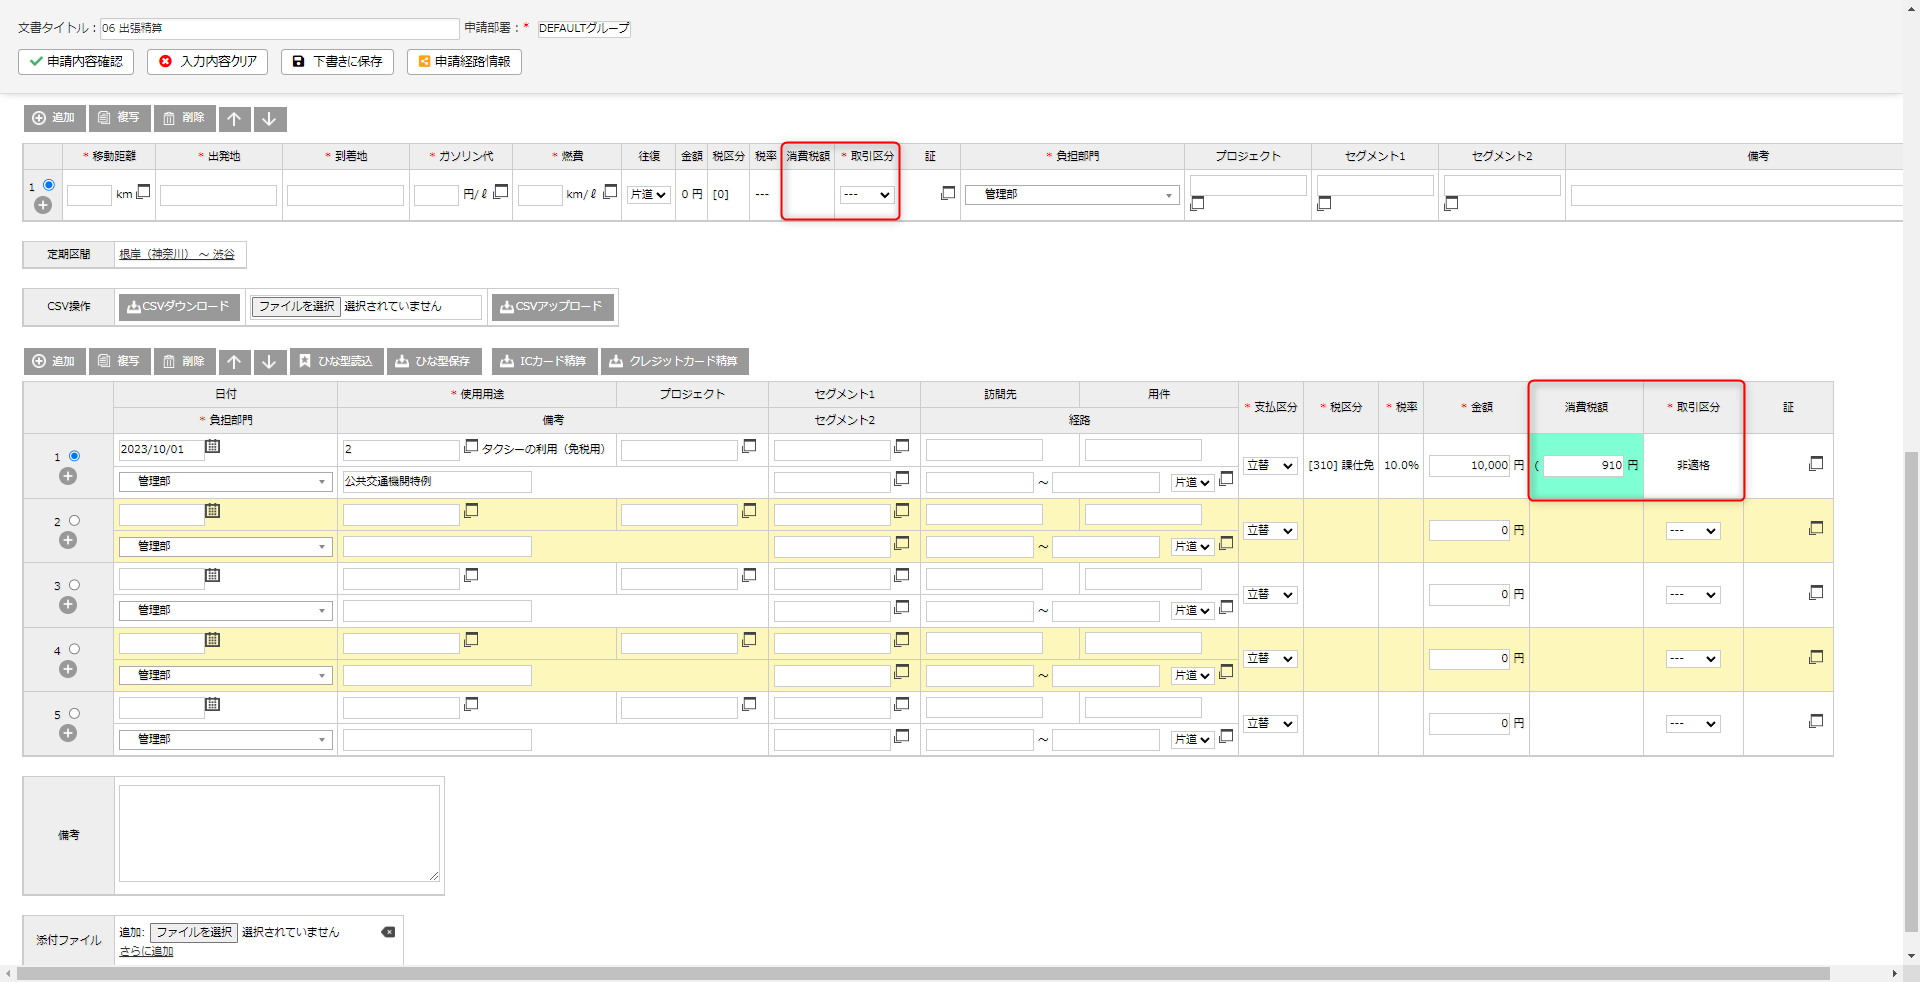Open the 移動距離 km lookup icon
Viewport: 1920px width, 982px height.
click(x=144, y=191)
